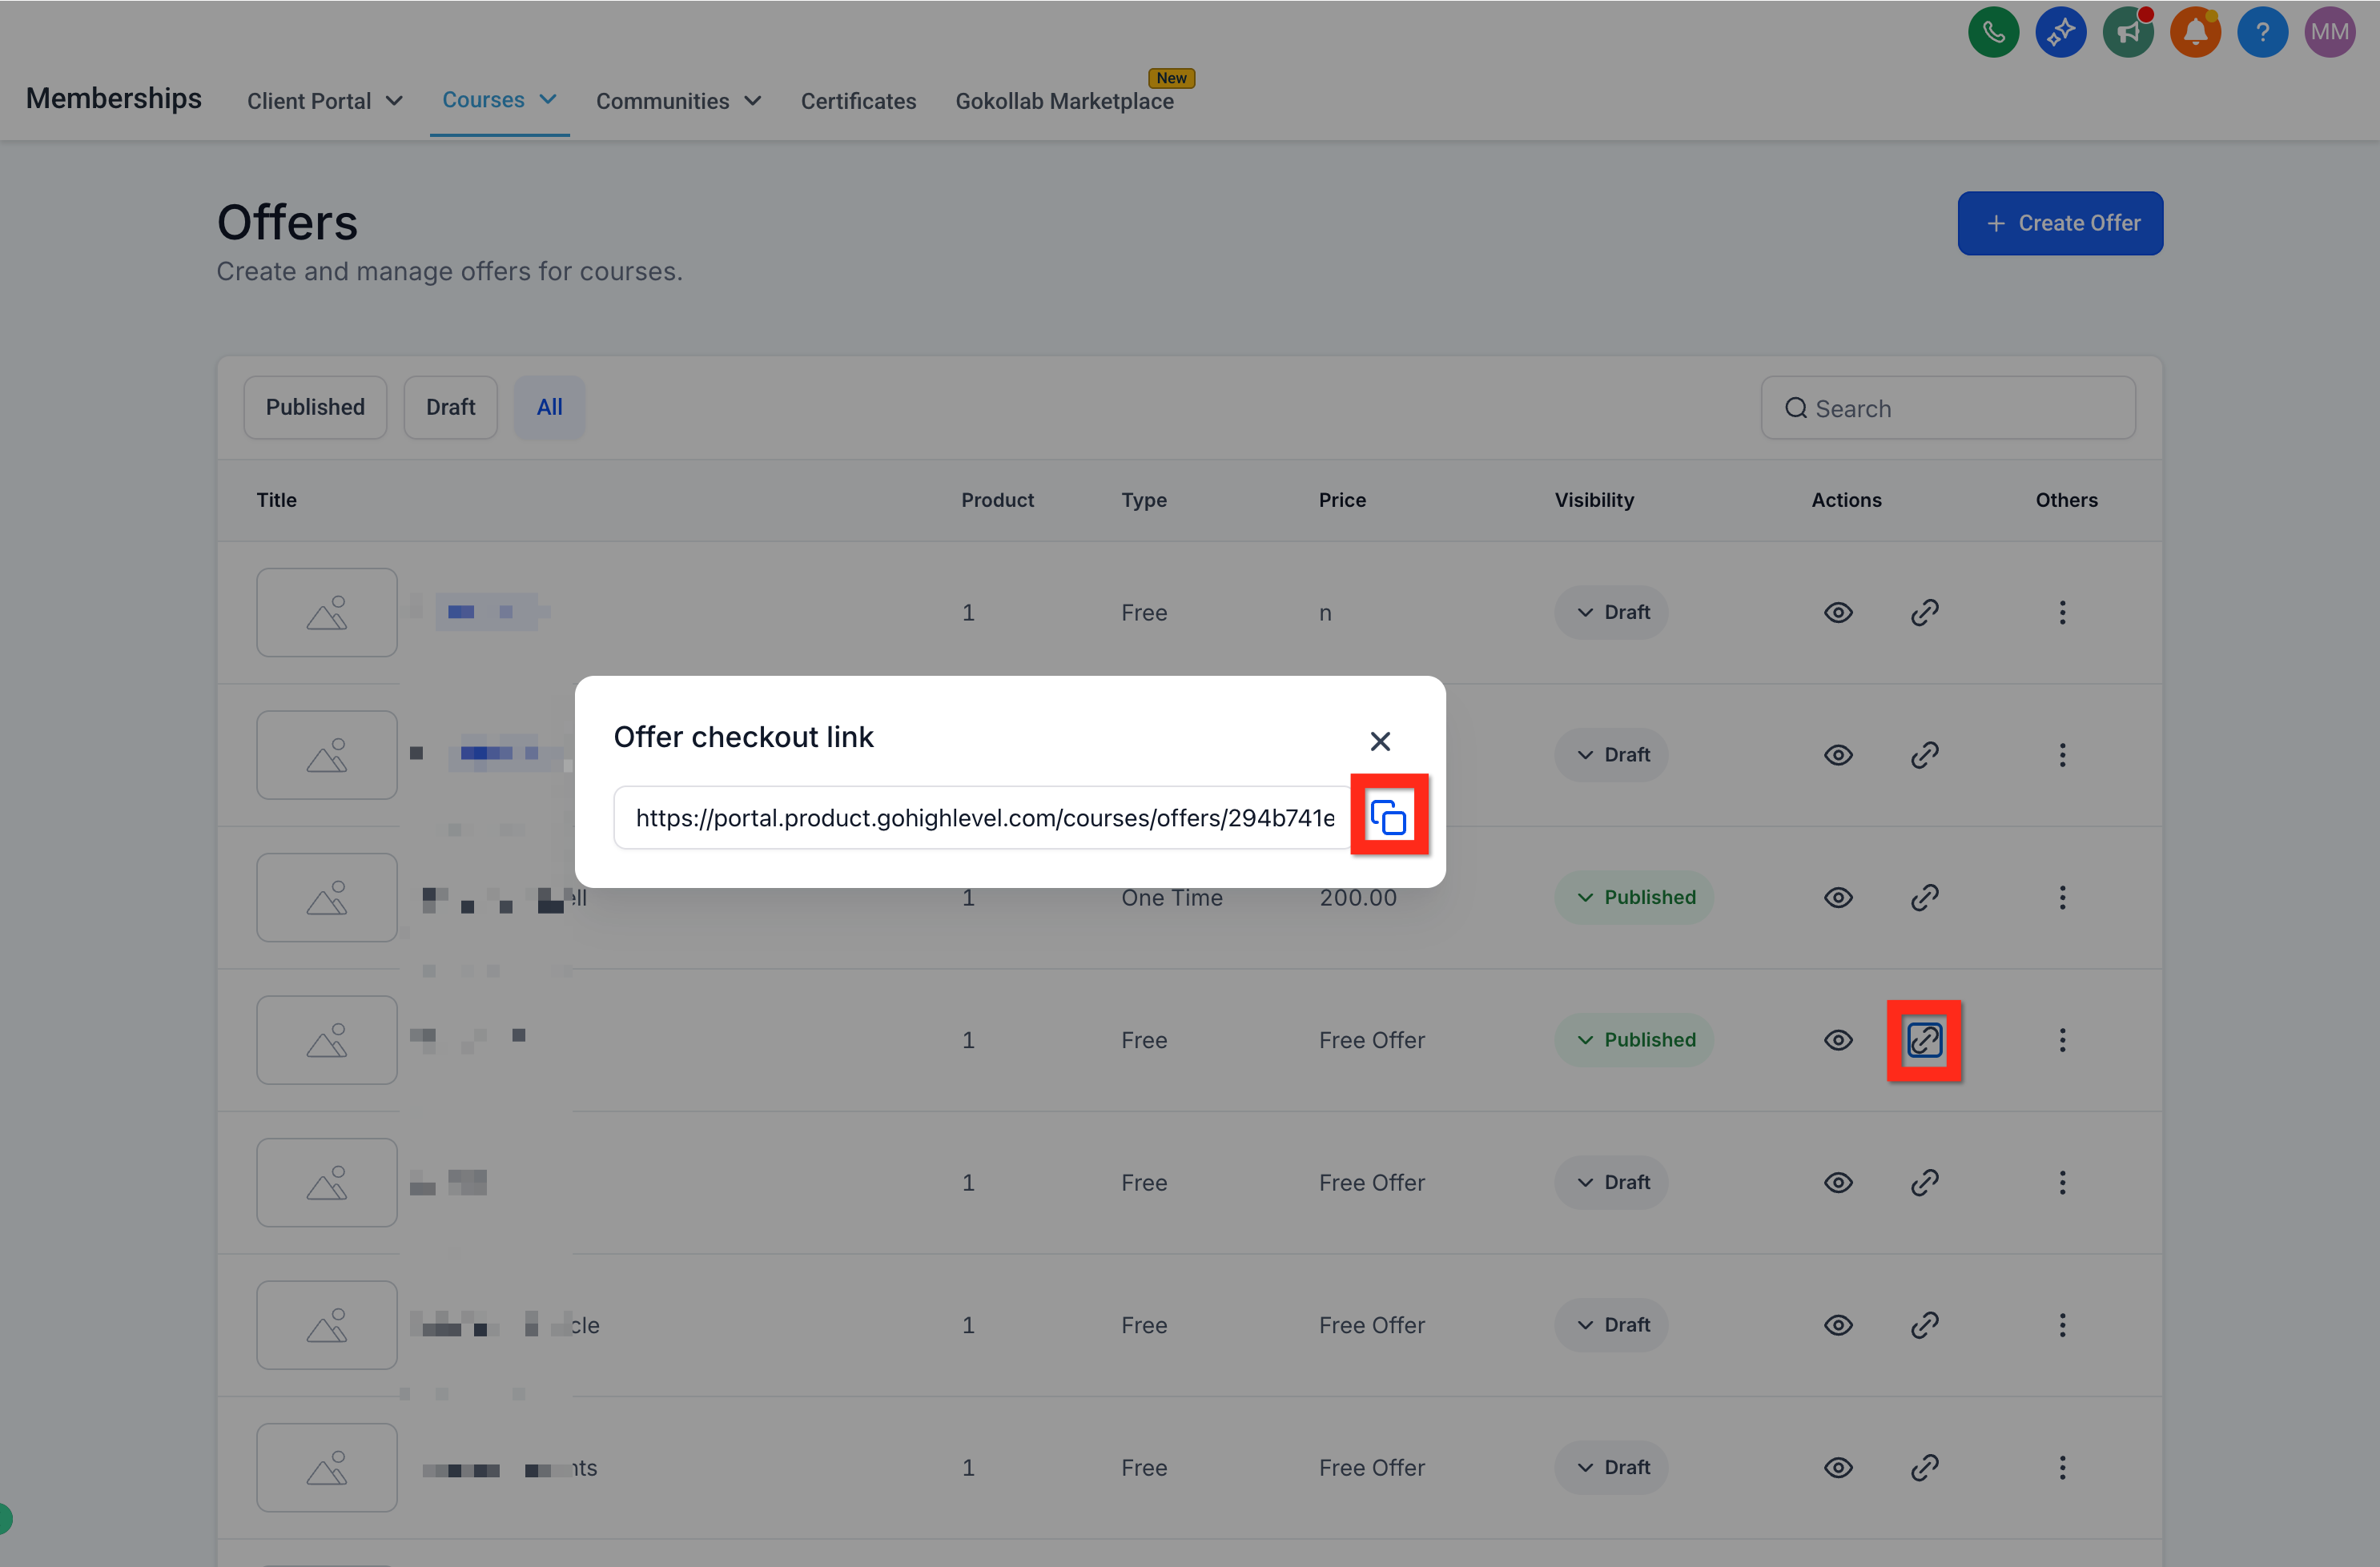Open the megaphone announcements icon
The width and height of the screenshot is (2380, 1567).
2128,32
